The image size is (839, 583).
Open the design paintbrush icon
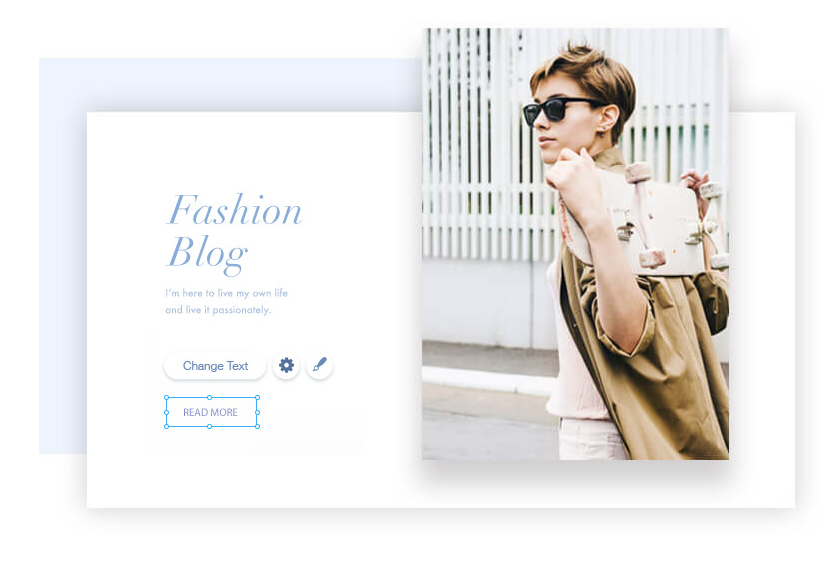pyautogui.click(x=319, y=366)
